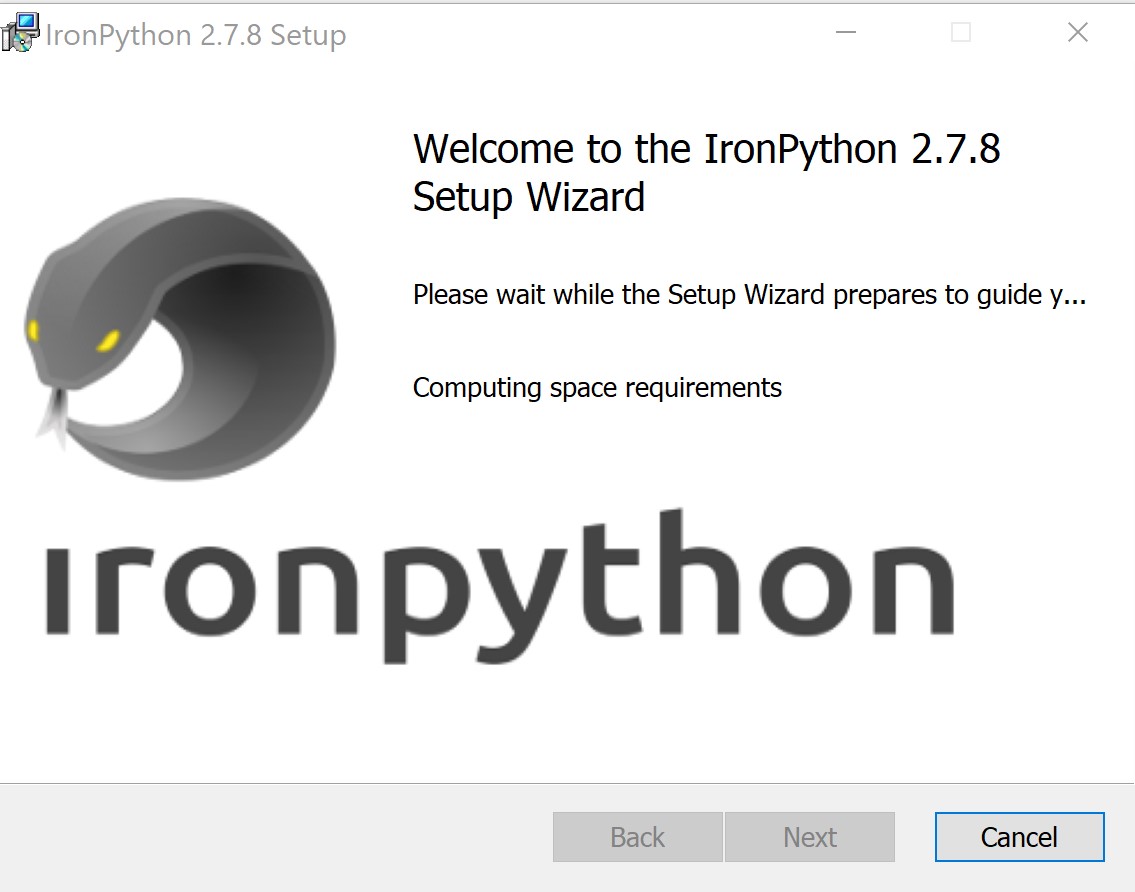Click the IronPython installer icon in the title bar

pyautogui.click(x=20, y=31)
